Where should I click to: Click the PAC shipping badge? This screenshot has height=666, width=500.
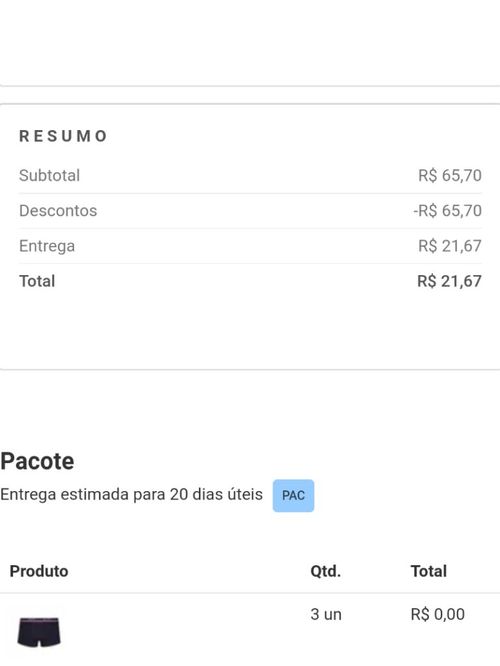tap(293, 495)
